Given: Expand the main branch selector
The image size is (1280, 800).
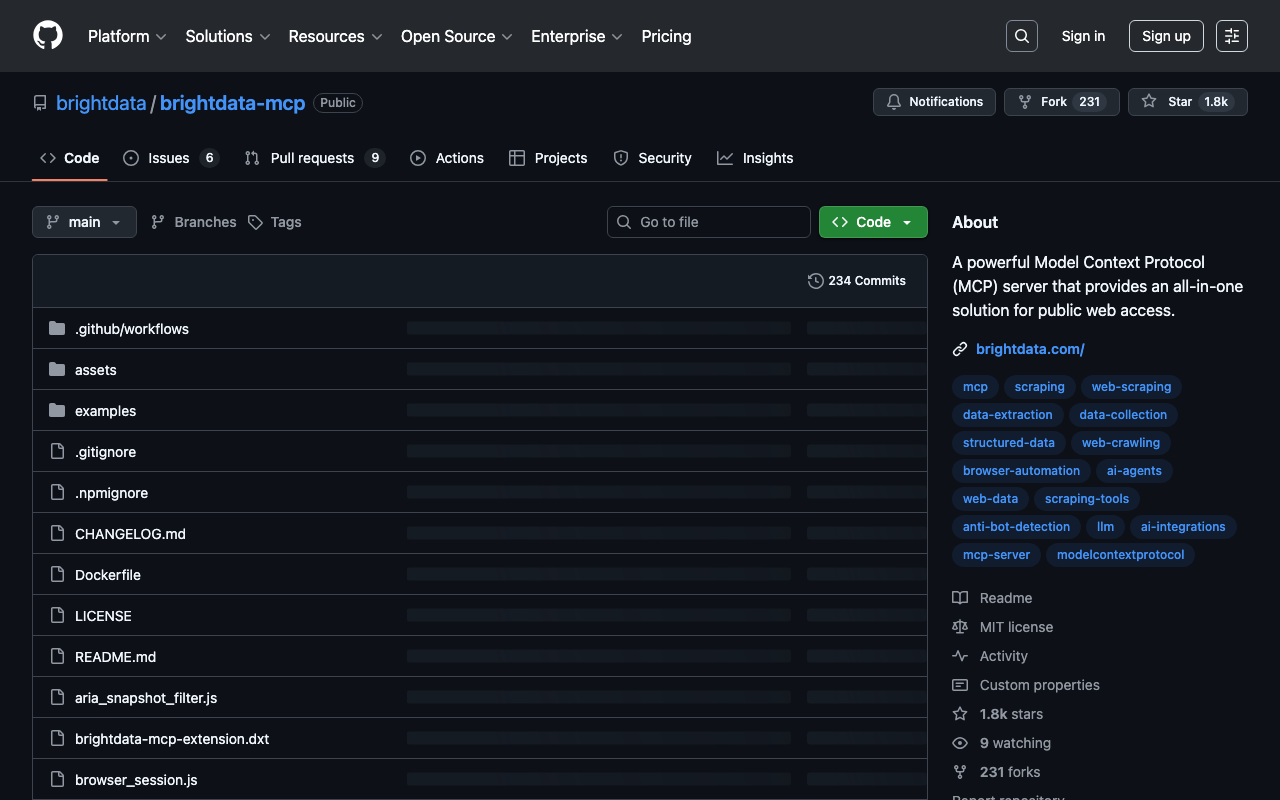Looking at the screenshot, I should coord(84,222).
